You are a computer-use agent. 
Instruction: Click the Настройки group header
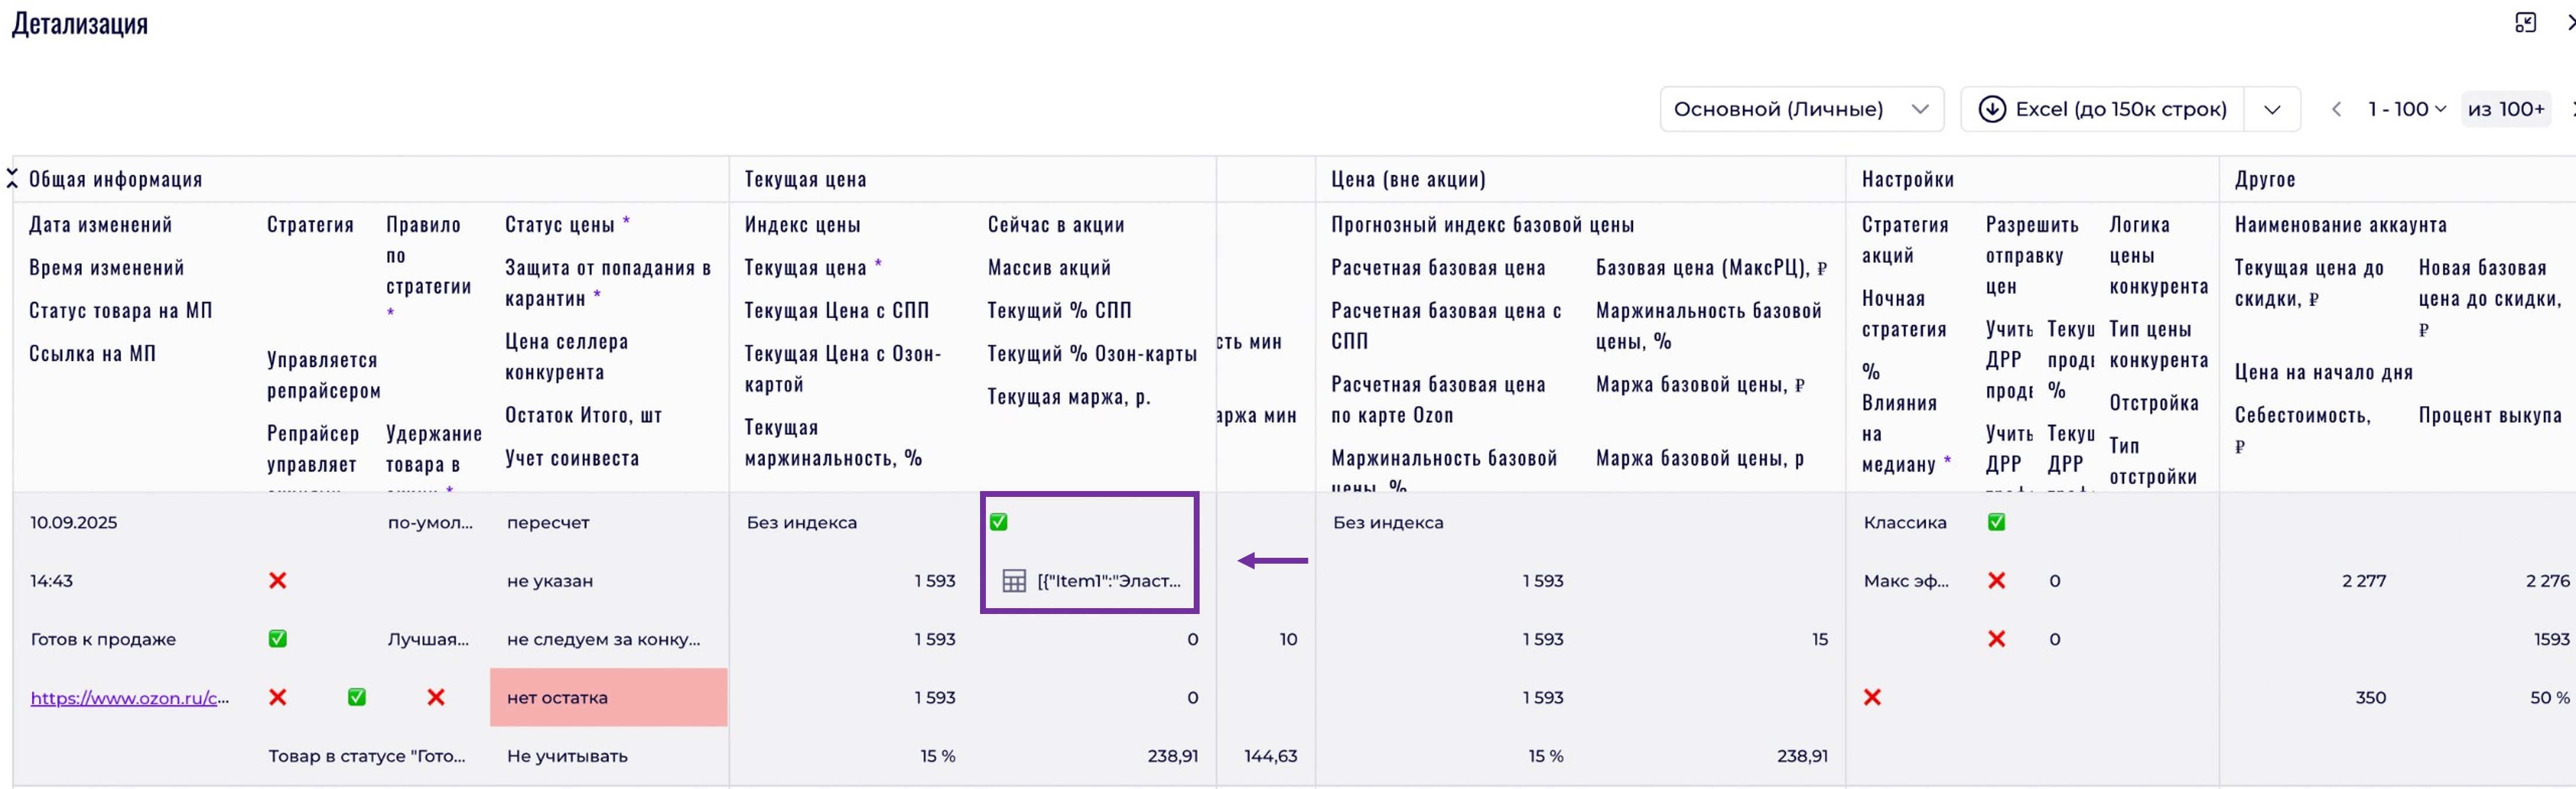point(1907,179)
